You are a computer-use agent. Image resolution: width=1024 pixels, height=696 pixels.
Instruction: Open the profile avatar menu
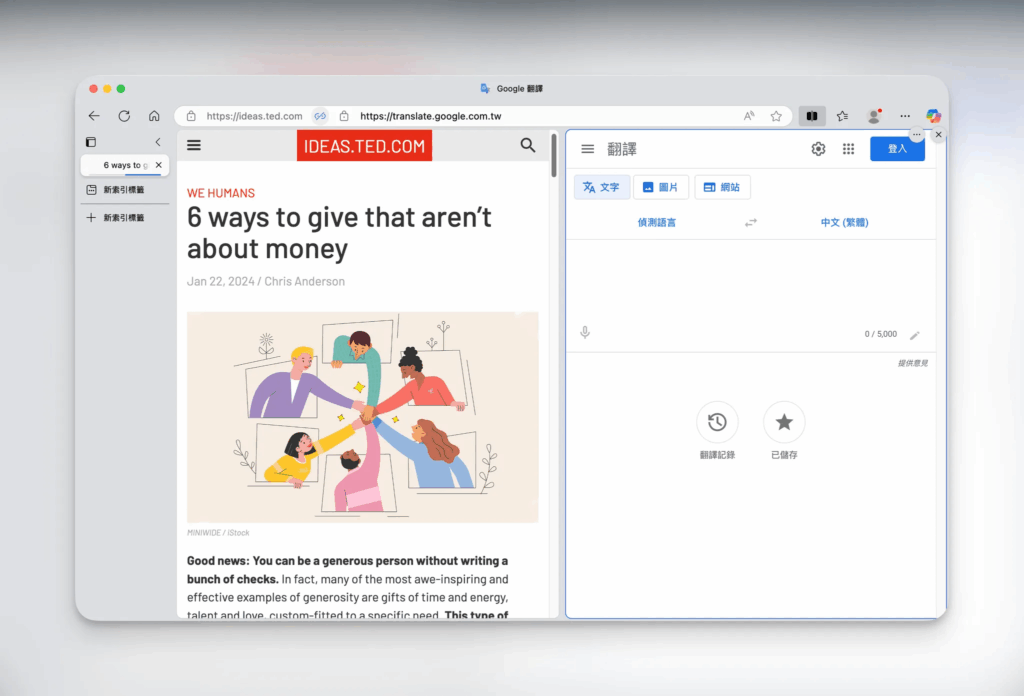pos(874,116)
